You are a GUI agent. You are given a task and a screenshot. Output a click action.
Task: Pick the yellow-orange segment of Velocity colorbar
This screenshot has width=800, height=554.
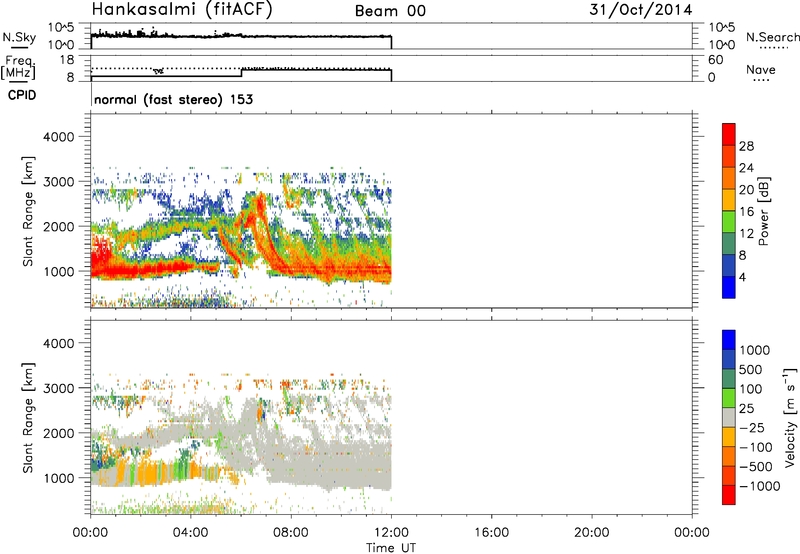pyautogui.click(x=729, y=437)
